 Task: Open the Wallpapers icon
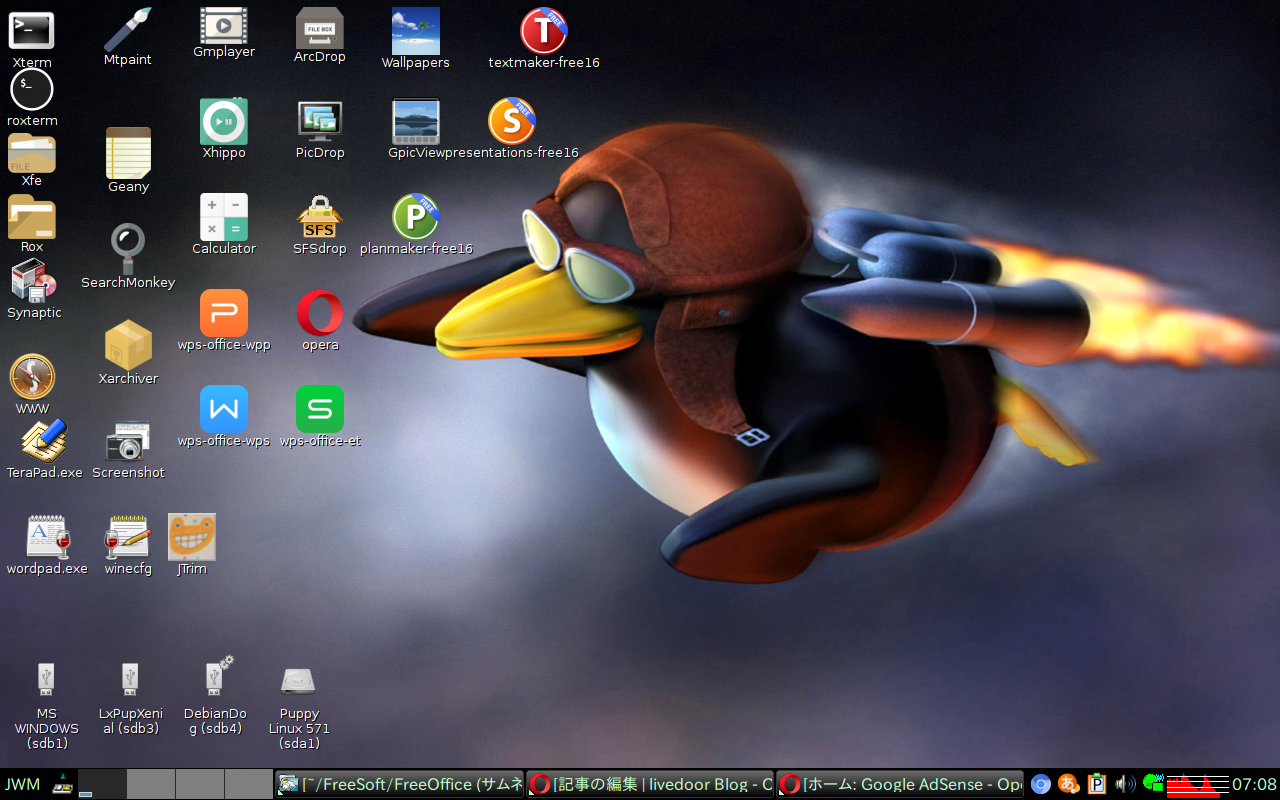pos(416,31)
